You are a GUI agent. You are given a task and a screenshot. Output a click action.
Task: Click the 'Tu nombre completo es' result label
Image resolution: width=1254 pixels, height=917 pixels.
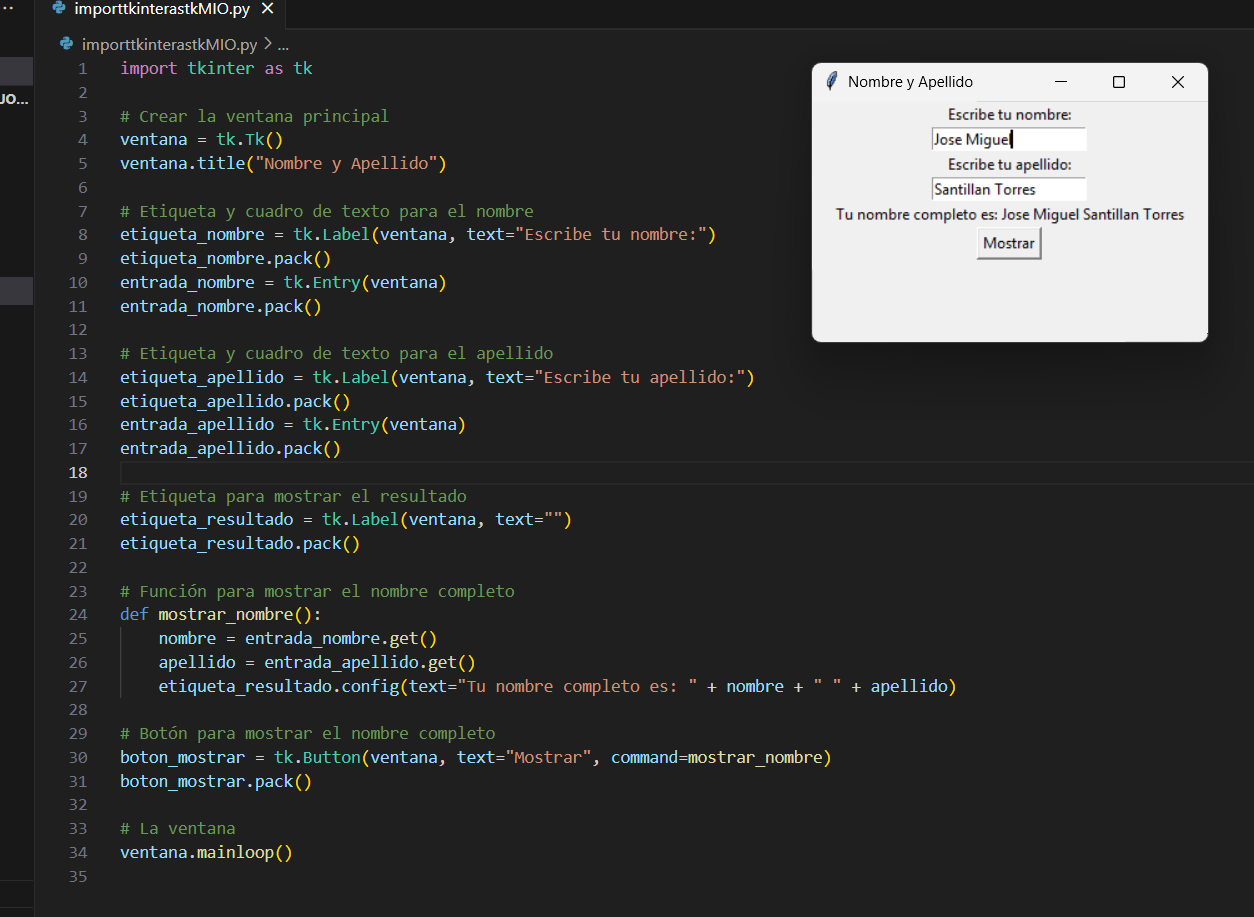coord(1009,214)
